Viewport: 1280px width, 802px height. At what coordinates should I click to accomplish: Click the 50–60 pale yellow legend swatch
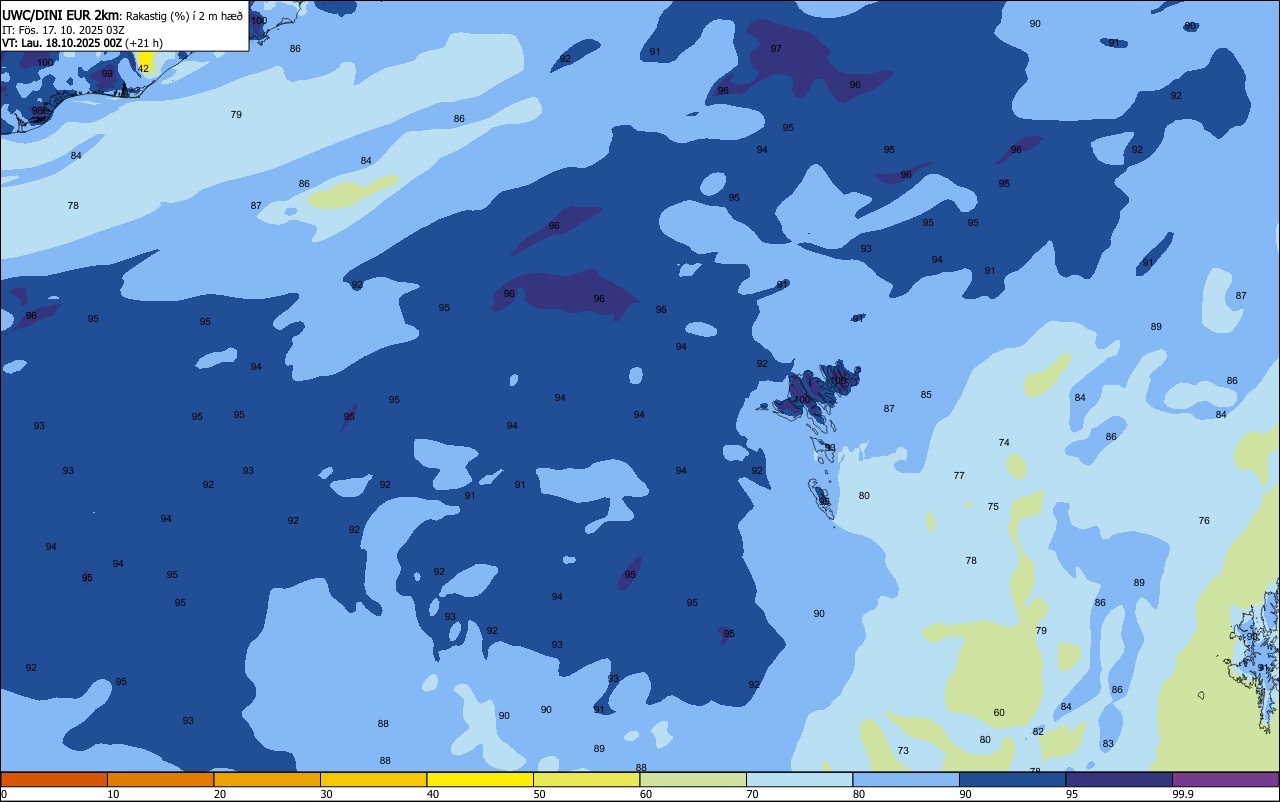(586, 779)
